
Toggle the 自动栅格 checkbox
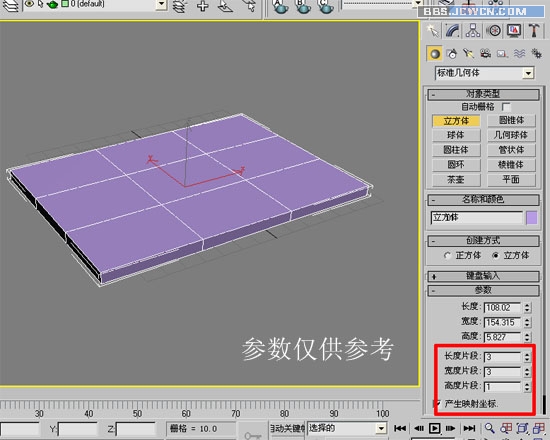click(506, 107)
